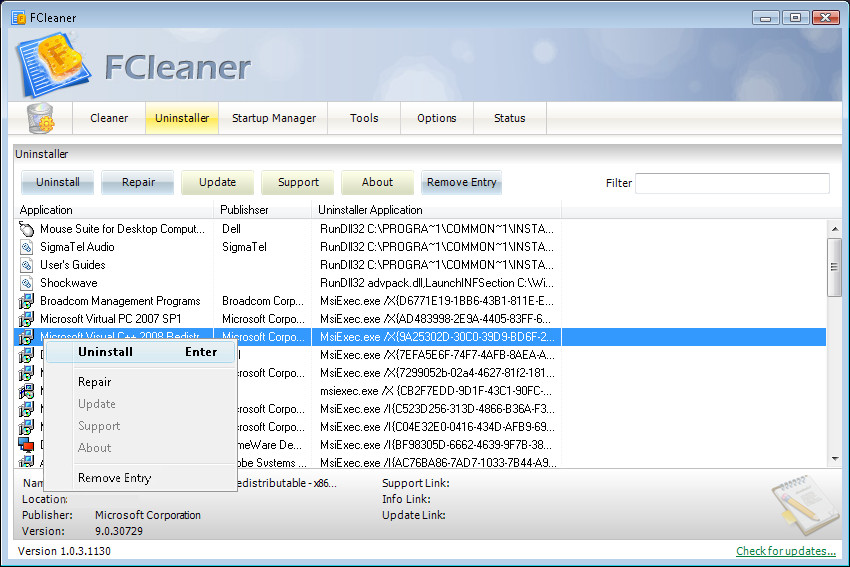850x567 pixels.
Task: Click the Broadcom Corp... publisher cell
Action: 263,301
